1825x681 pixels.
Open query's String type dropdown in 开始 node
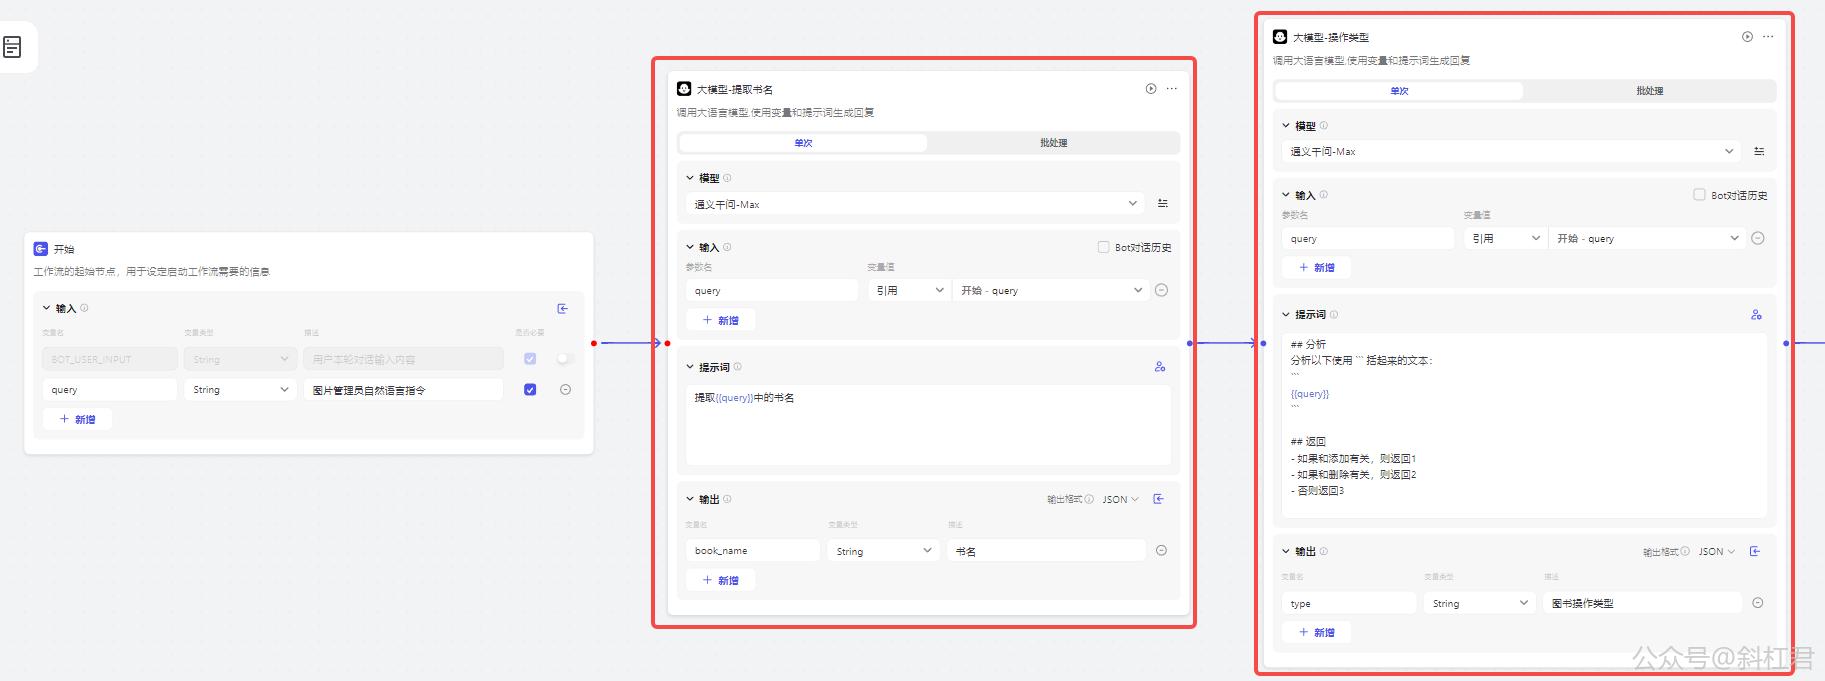click(x=240, y=390)
